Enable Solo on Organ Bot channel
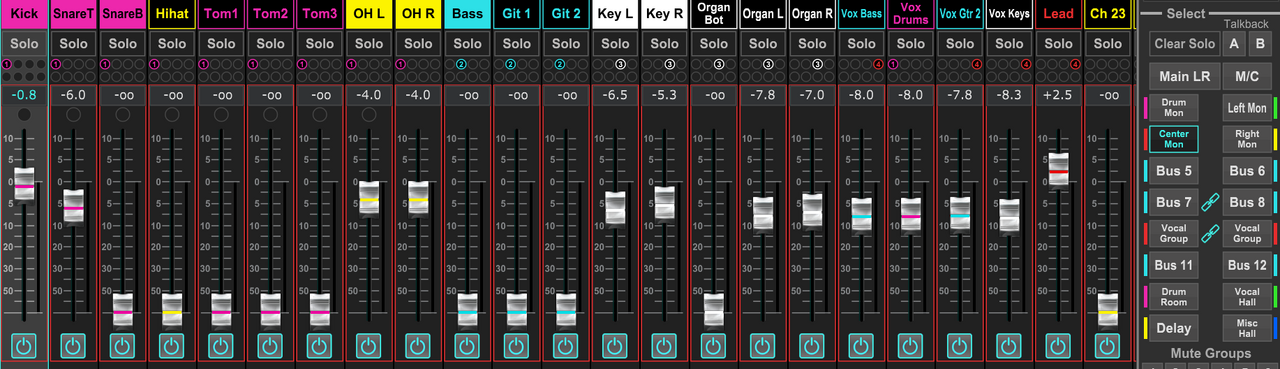The width and height of the screenshot is (1280, 369). point(714,44)
